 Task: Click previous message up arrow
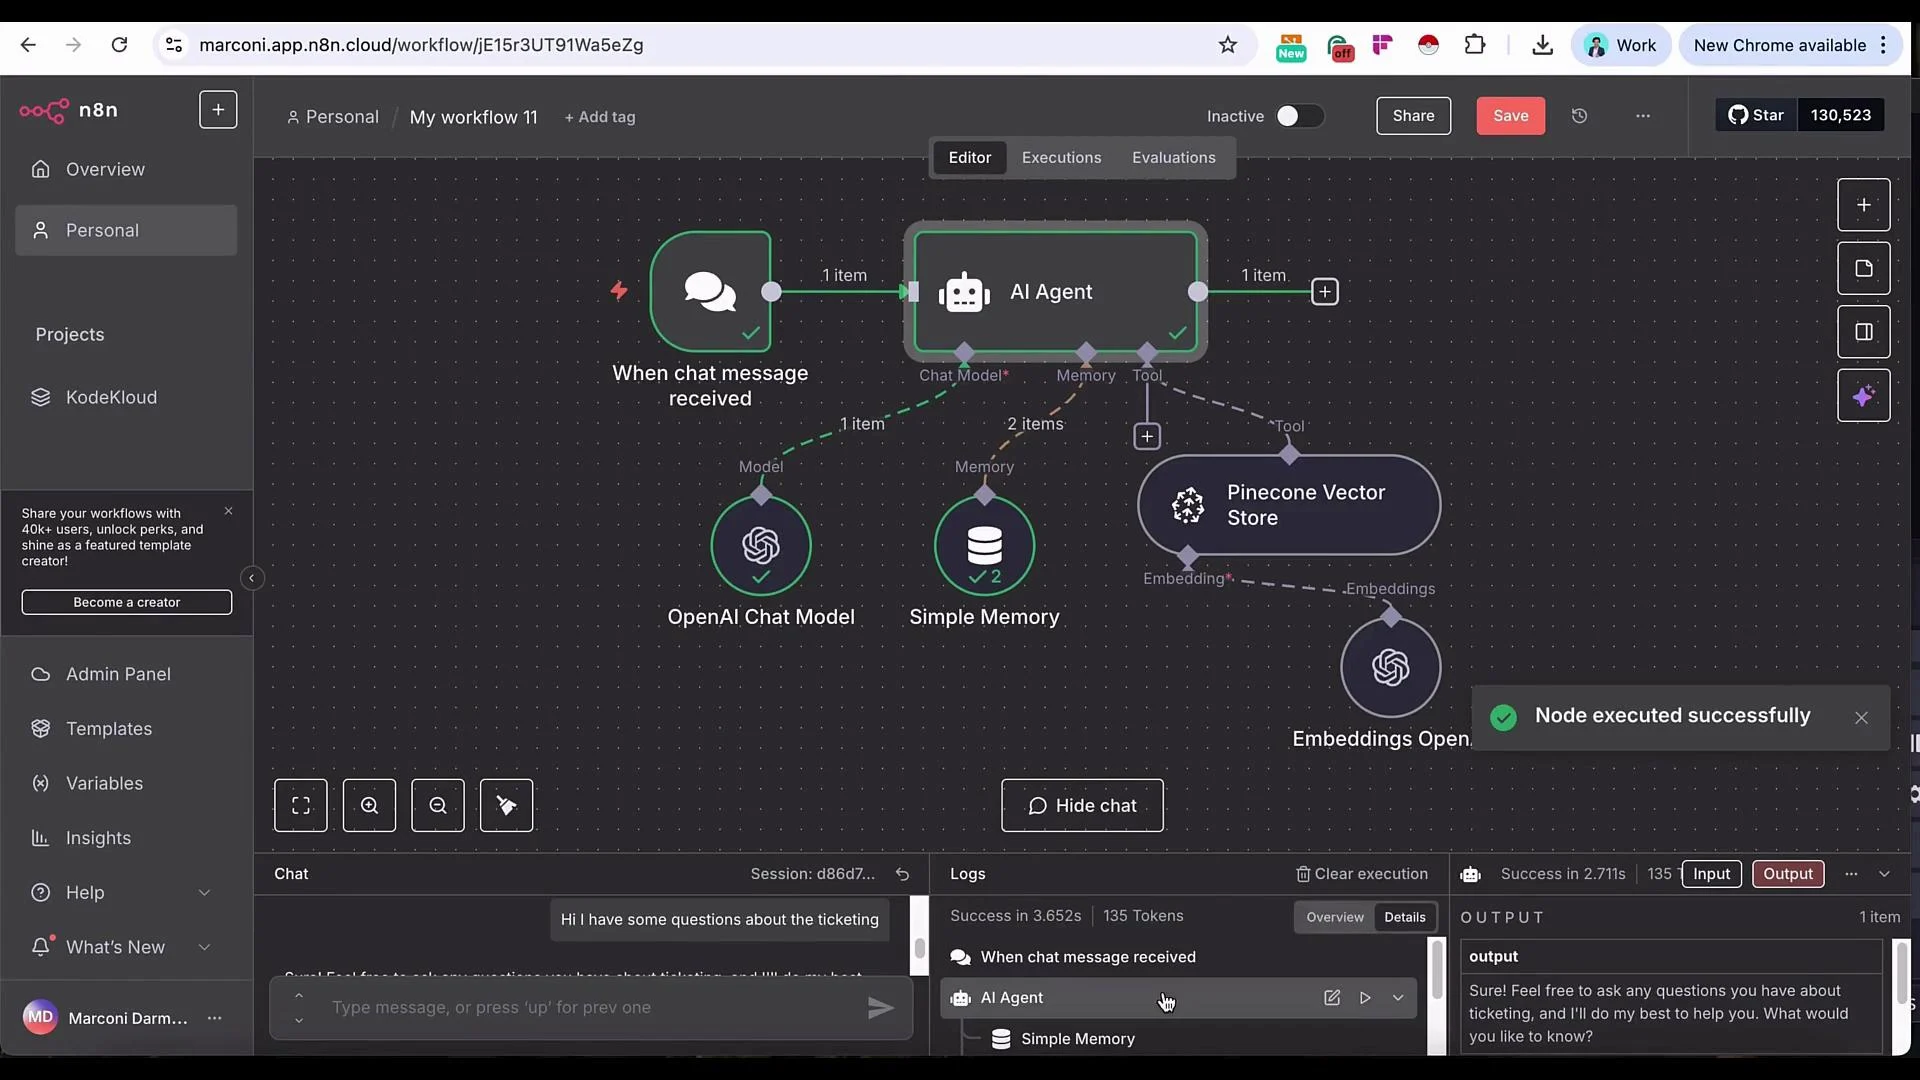pyautogui.click(x=298, y=996)
